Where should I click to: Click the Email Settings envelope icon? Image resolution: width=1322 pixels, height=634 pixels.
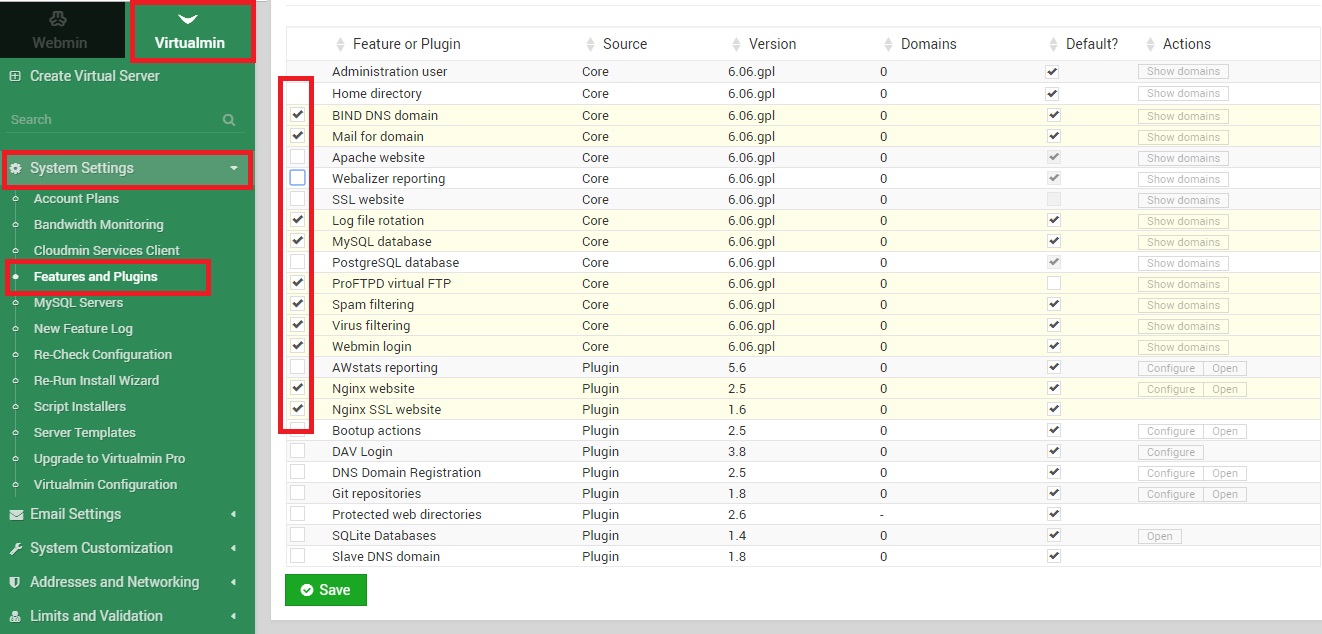[x=16, y=515]
